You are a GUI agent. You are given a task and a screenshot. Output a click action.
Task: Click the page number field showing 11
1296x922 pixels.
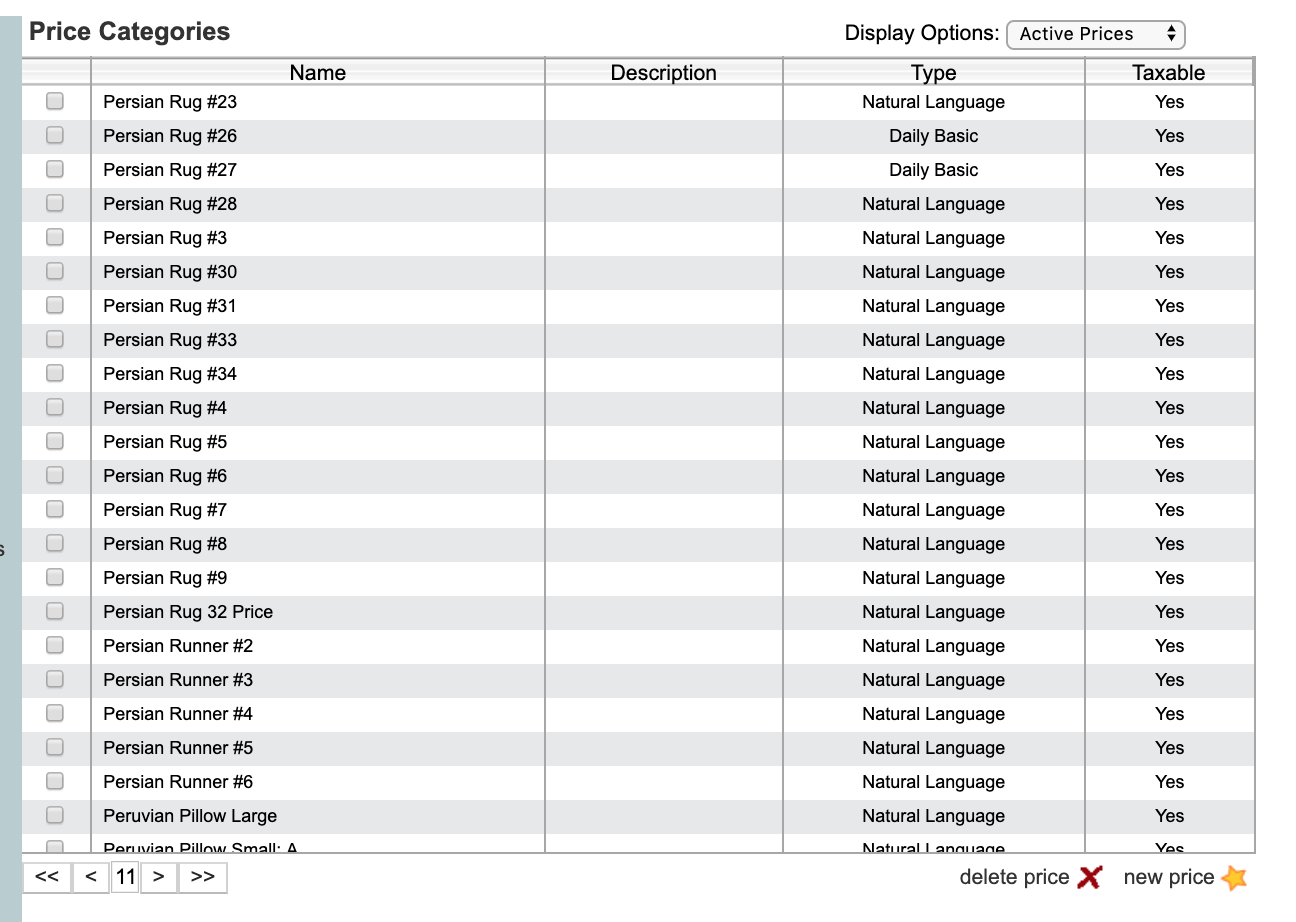[x=125, y=877]
